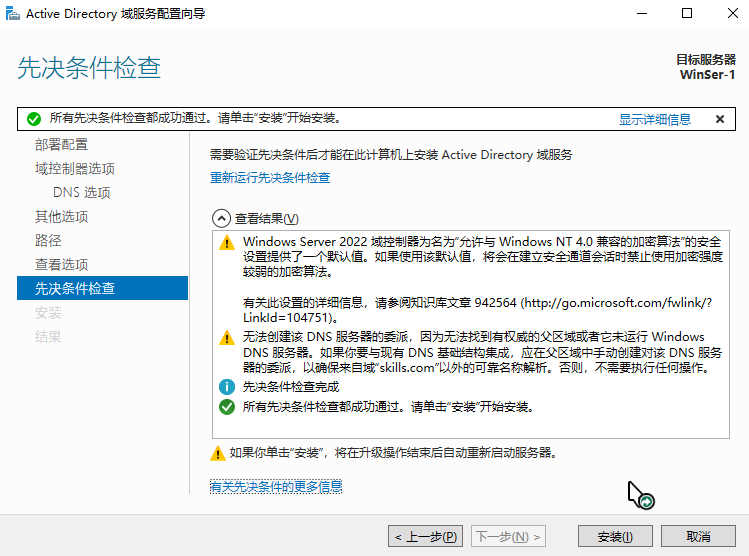Close the wizard window
The width and height of the screenshot is (749, 556).
tap(733, 13)
